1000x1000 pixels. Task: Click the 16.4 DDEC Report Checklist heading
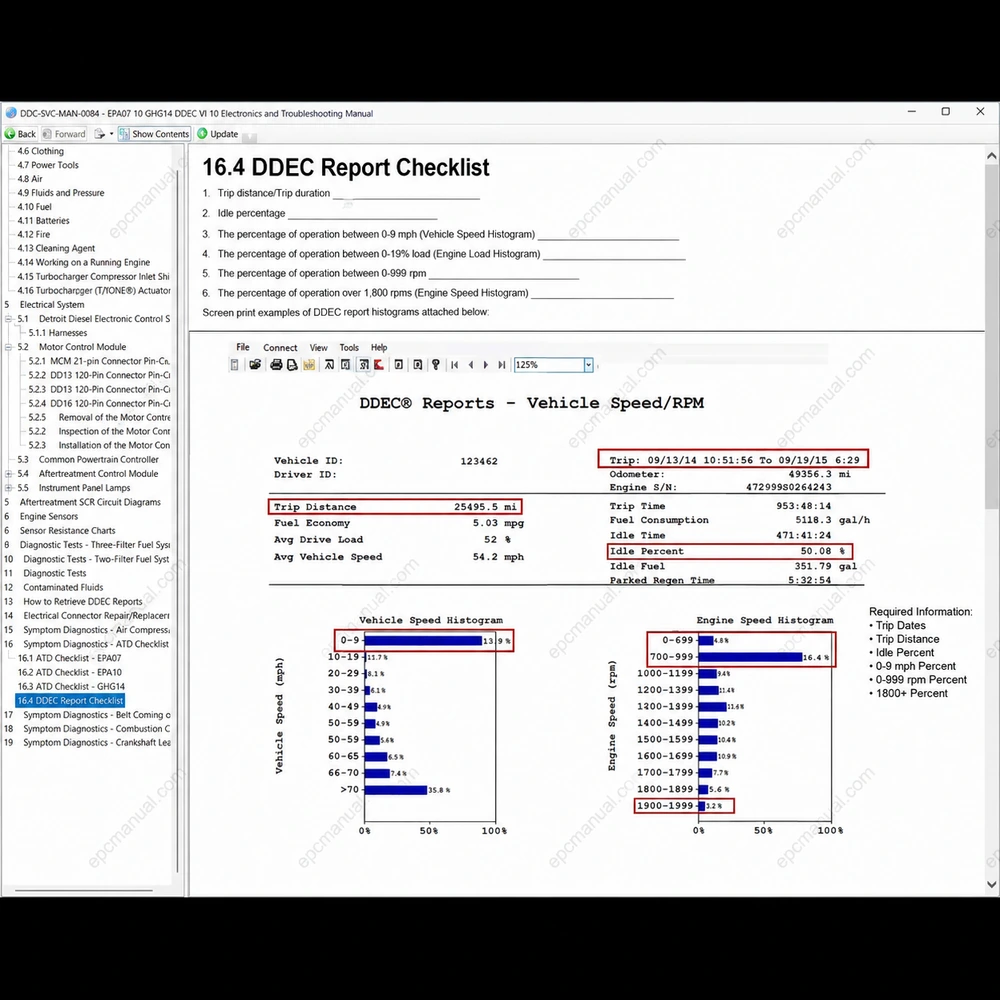(346, 167)
